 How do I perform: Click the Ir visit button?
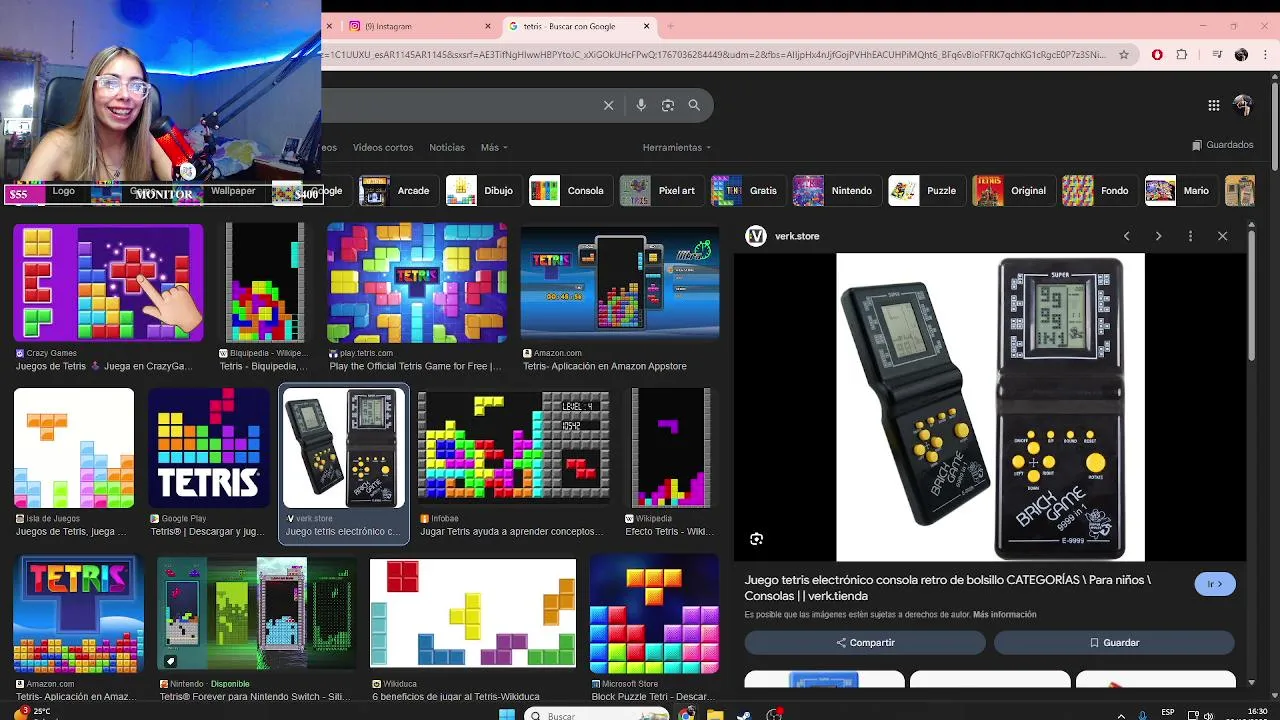1215,584
